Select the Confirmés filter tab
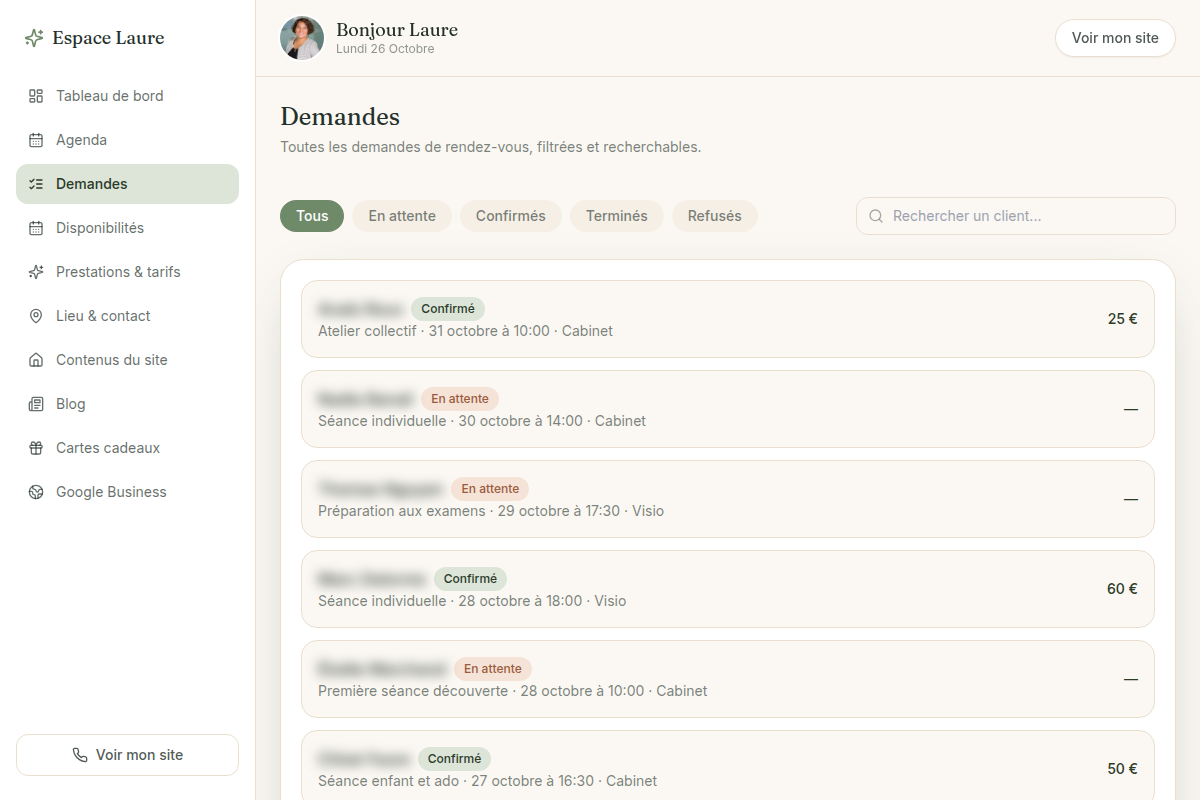Screen dimensions: 1200x800 [x=511, y=216]
